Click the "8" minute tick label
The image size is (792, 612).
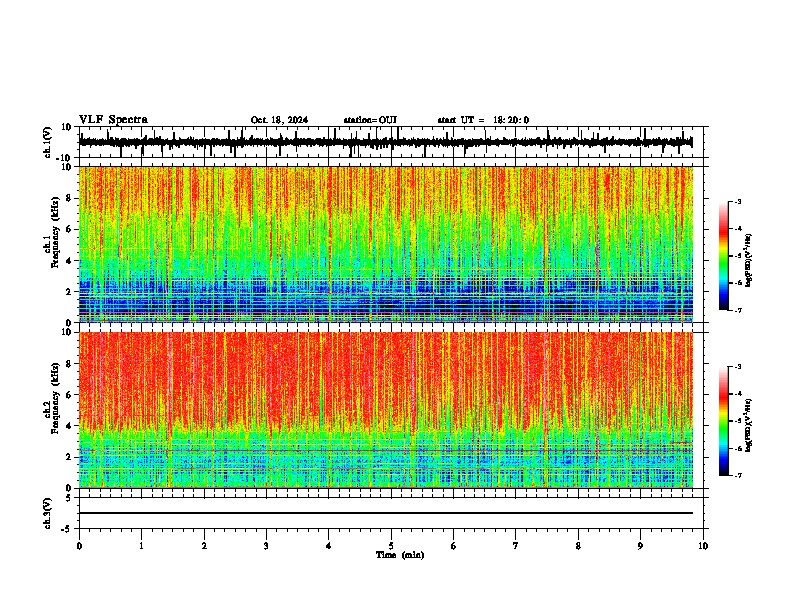click(578, 546)
